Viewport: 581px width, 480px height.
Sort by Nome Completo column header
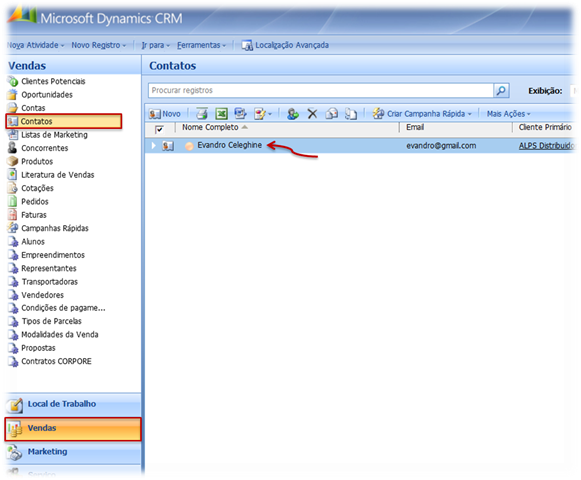(210, 127)
